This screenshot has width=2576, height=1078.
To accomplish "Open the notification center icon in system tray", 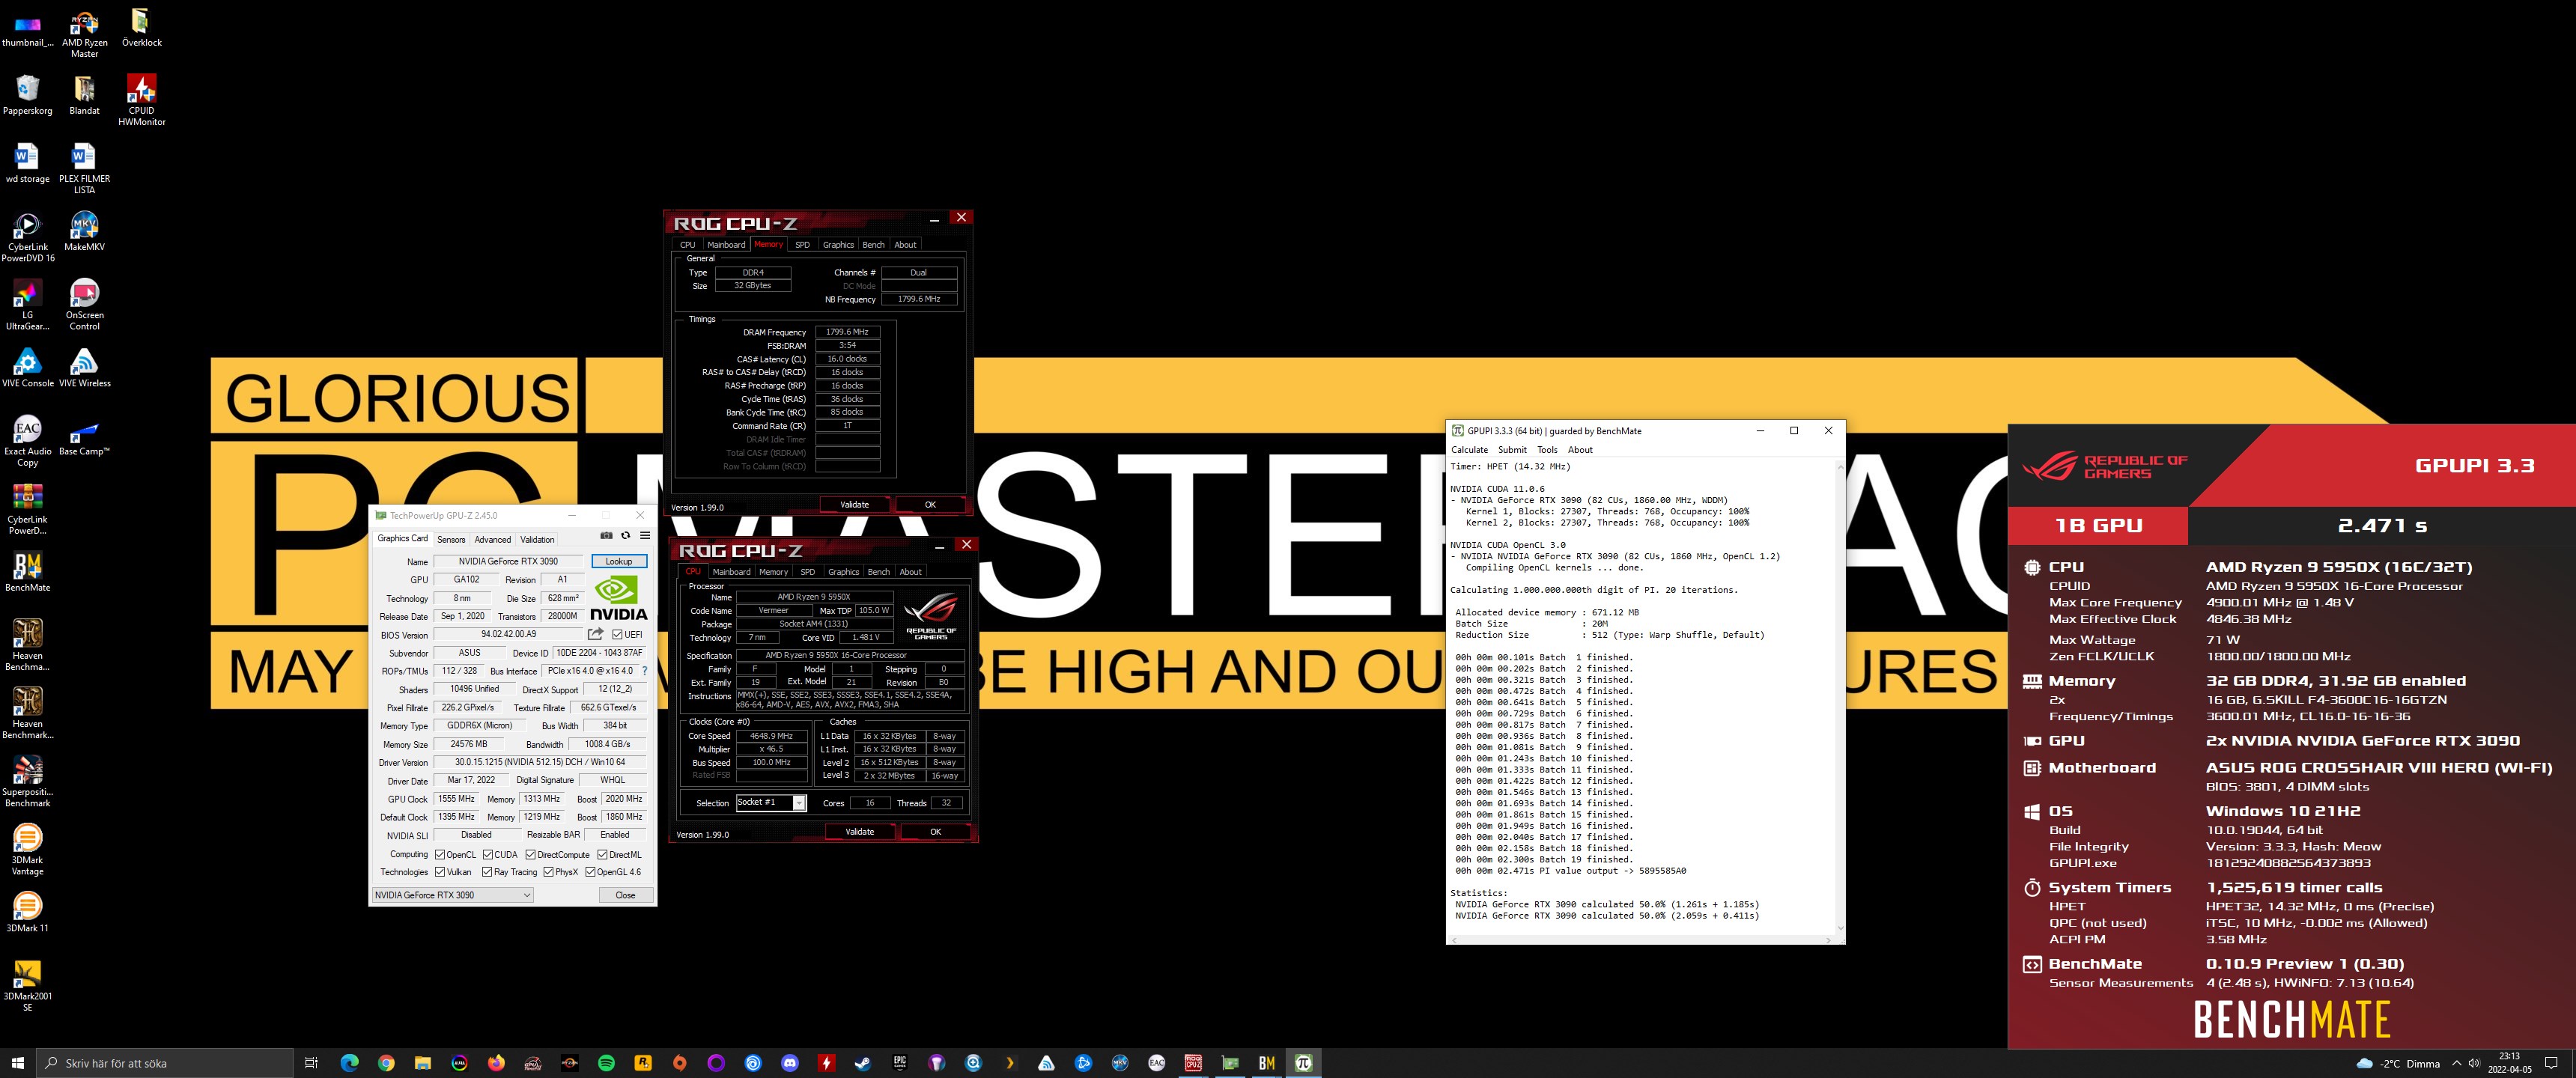I will (x=2551, y=1063).
